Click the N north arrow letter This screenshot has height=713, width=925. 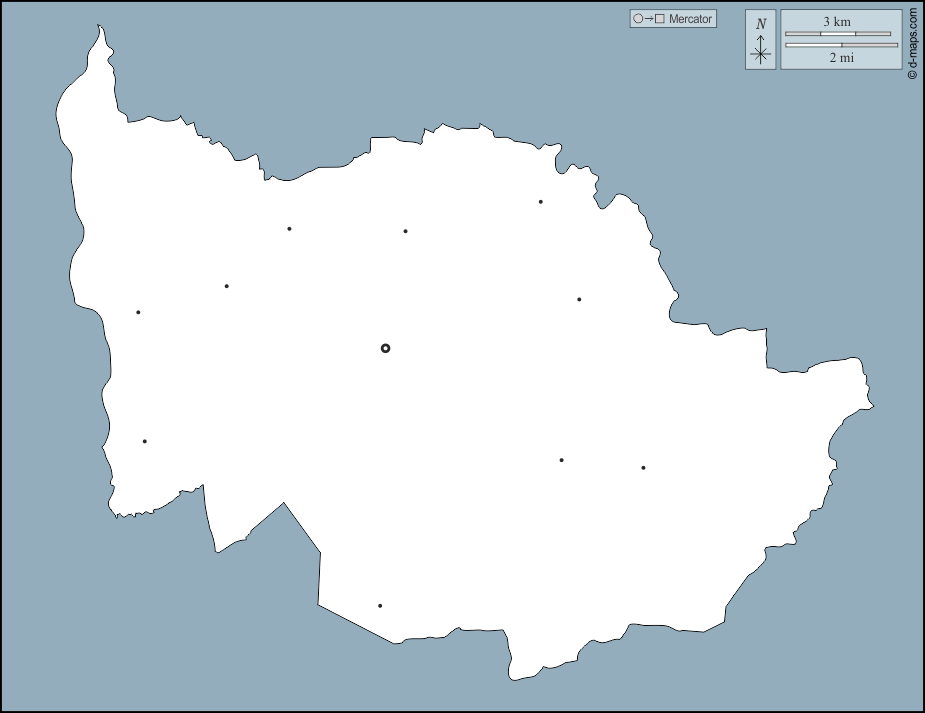tap(761, 24)
